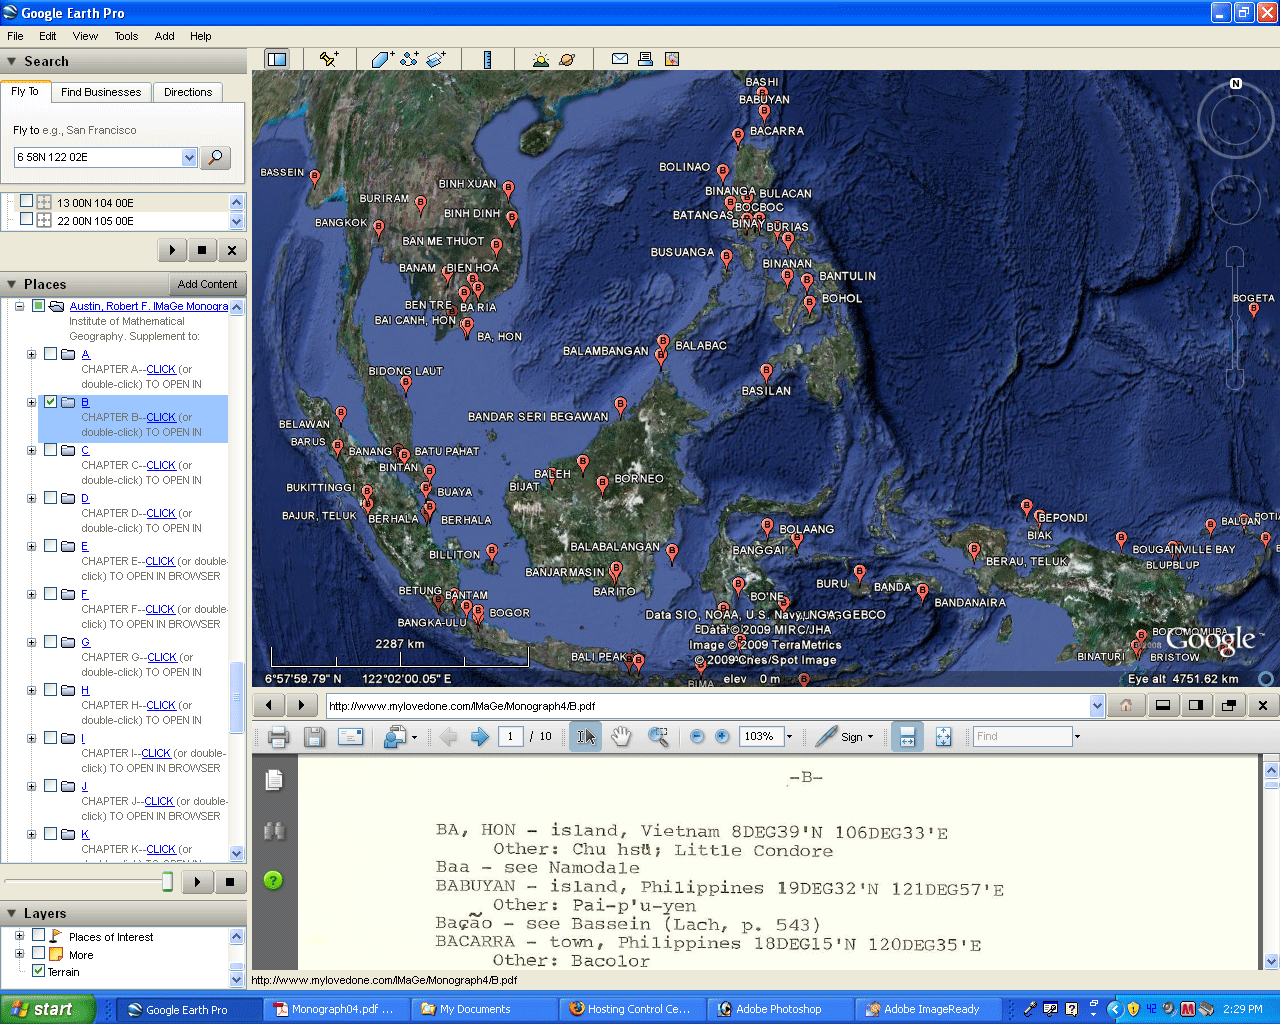Screen dimensions: 1280x1024
Task: Click the Add Content button
Action: 207,284
